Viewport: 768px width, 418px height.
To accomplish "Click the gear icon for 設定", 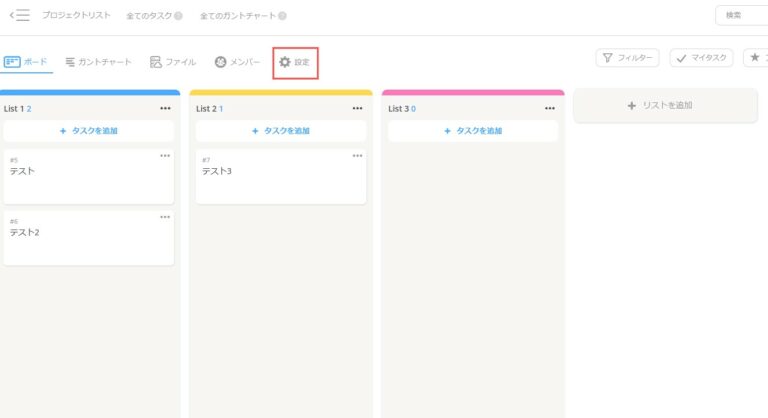I will click(285, 62).
